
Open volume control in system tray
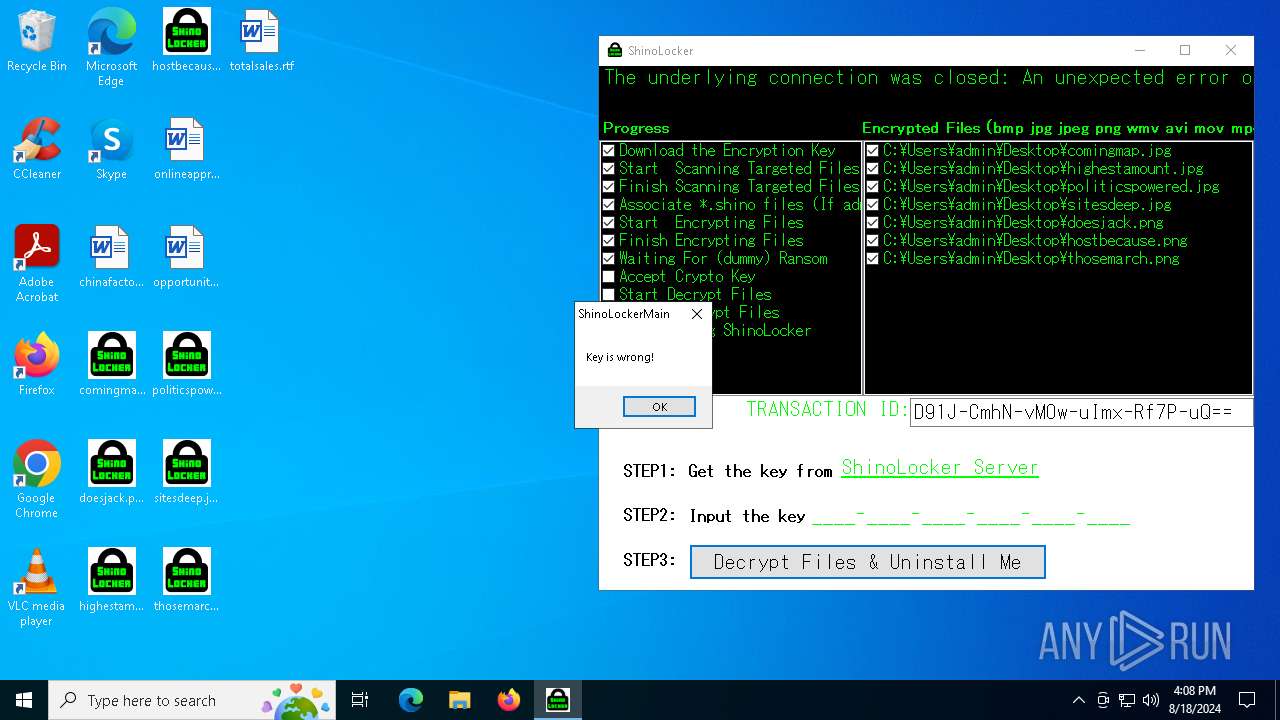[1151, 700]
